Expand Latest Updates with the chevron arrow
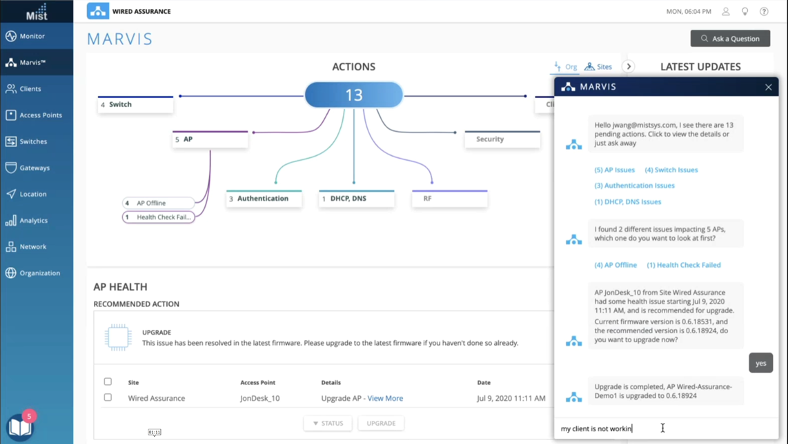 point(629,67)
